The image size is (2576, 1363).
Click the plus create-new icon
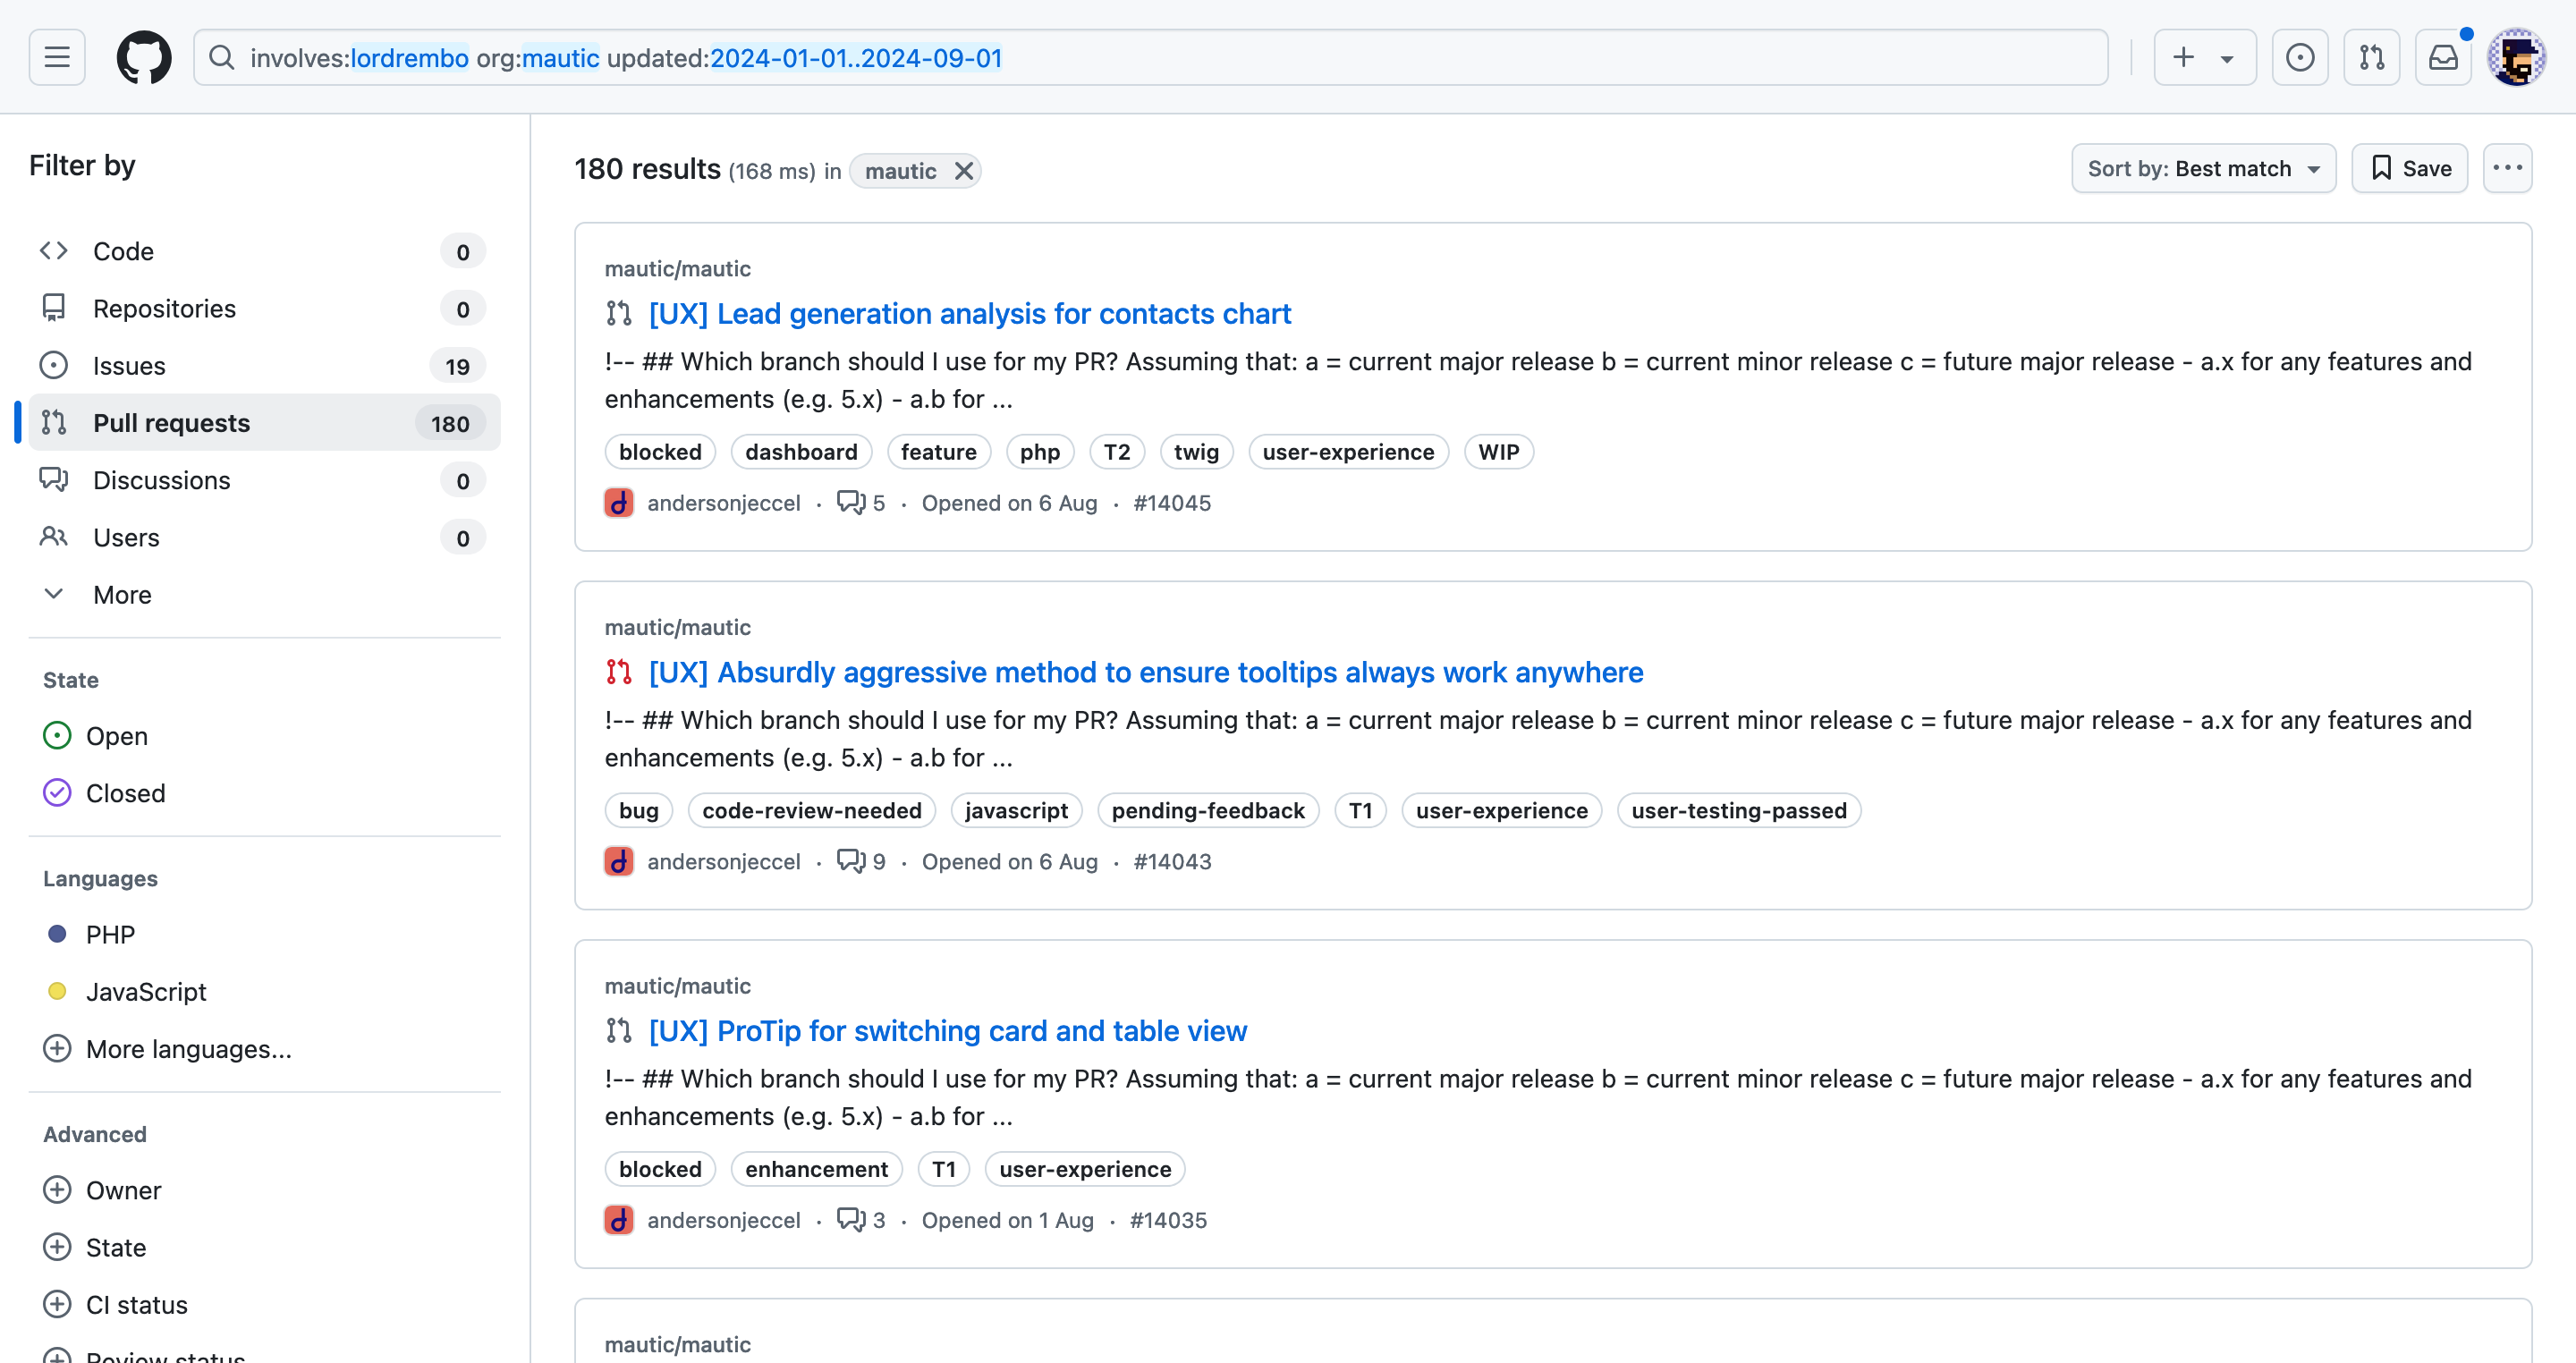(x=2184, y=57)
